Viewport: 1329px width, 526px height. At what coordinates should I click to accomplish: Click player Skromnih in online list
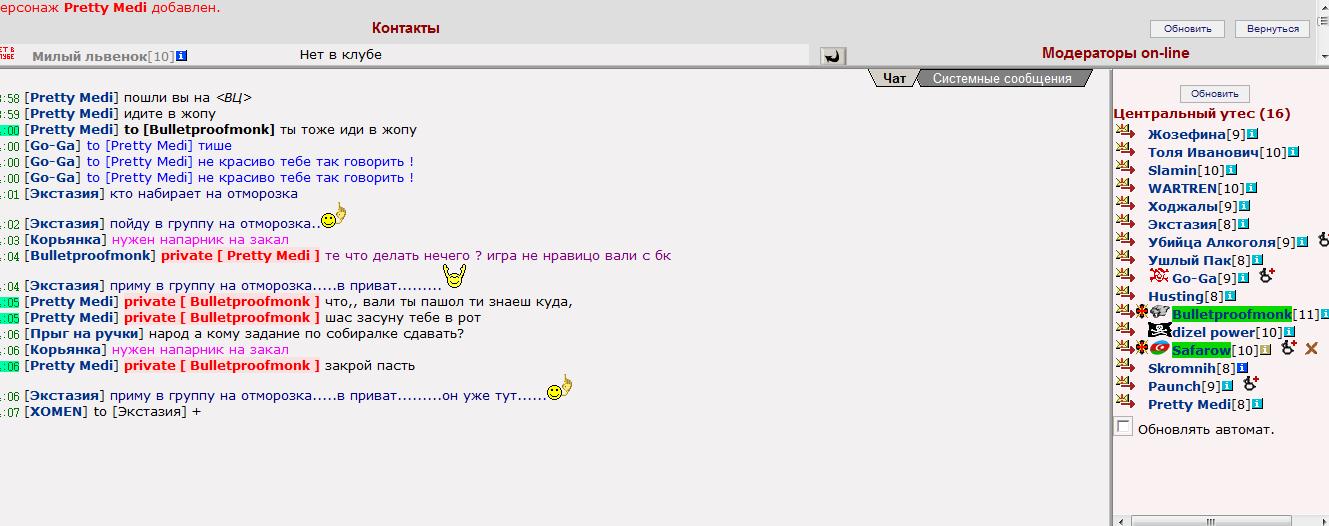click(x=1181, y=368)
